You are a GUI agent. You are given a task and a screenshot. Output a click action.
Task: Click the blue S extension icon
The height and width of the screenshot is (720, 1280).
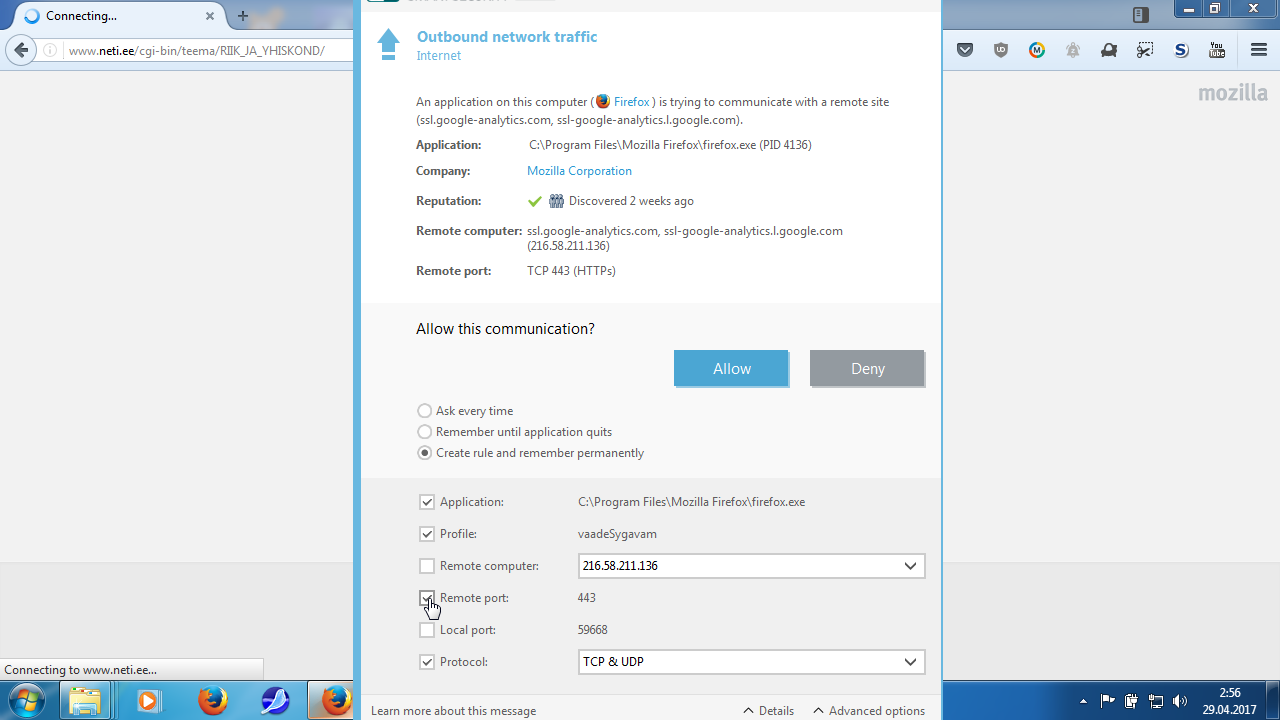click(x=1181, y=50)
